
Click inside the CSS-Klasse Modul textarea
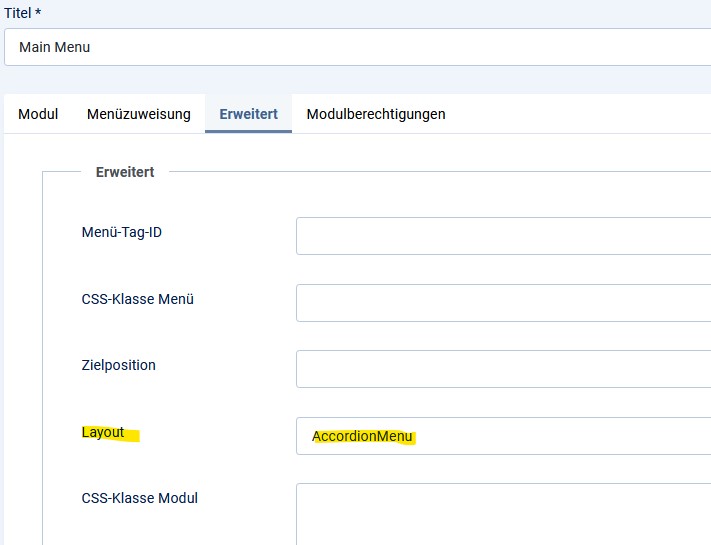click(x=503, y=514)
